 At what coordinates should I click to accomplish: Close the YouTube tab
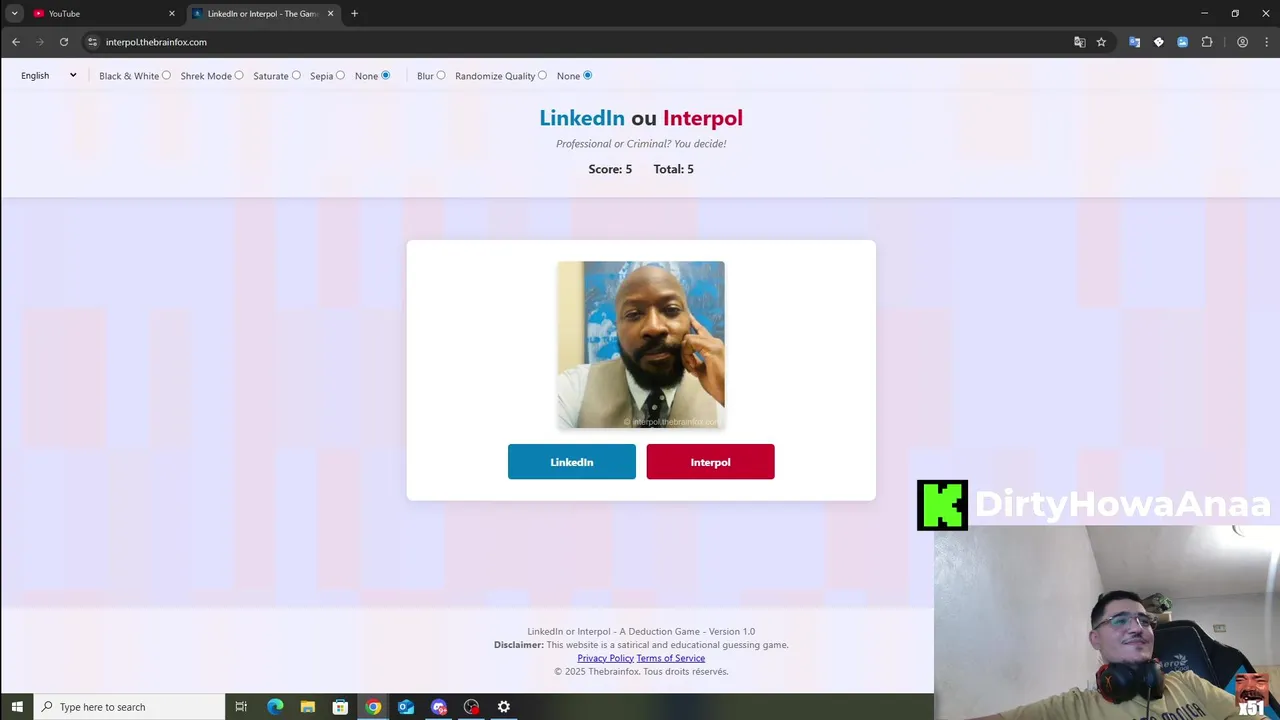click(x=172, y=14)
